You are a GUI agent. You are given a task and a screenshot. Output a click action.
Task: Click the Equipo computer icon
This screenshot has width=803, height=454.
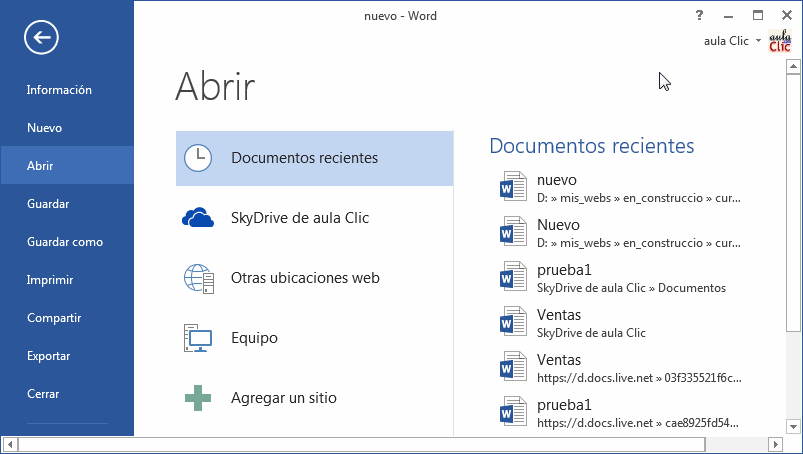point(198,338)
